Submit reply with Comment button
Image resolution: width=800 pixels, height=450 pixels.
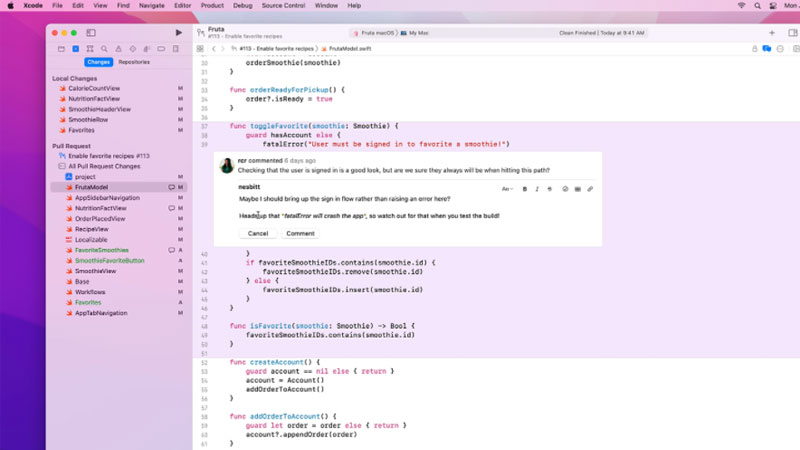click(300, 234)
